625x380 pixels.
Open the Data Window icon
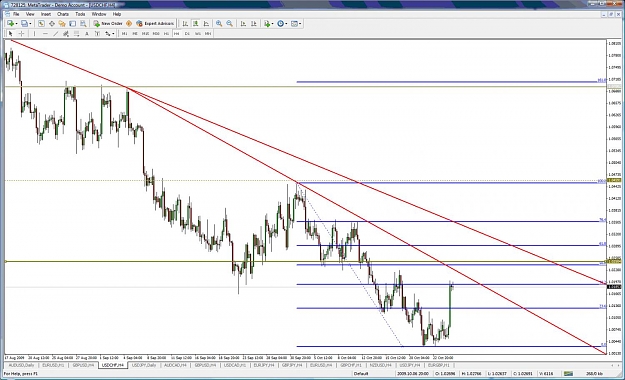[x=52, y=24]
